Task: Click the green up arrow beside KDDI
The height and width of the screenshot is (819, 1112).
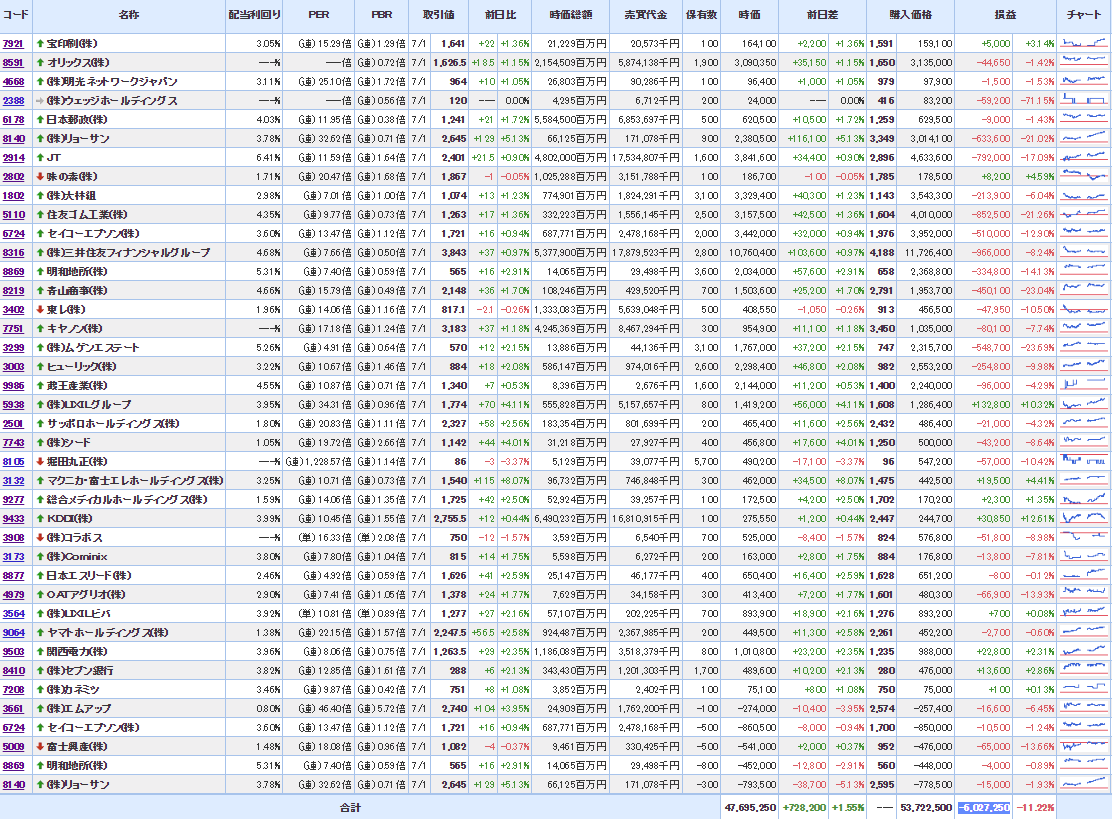Action: pyautogui.click(x=40, y=519)
